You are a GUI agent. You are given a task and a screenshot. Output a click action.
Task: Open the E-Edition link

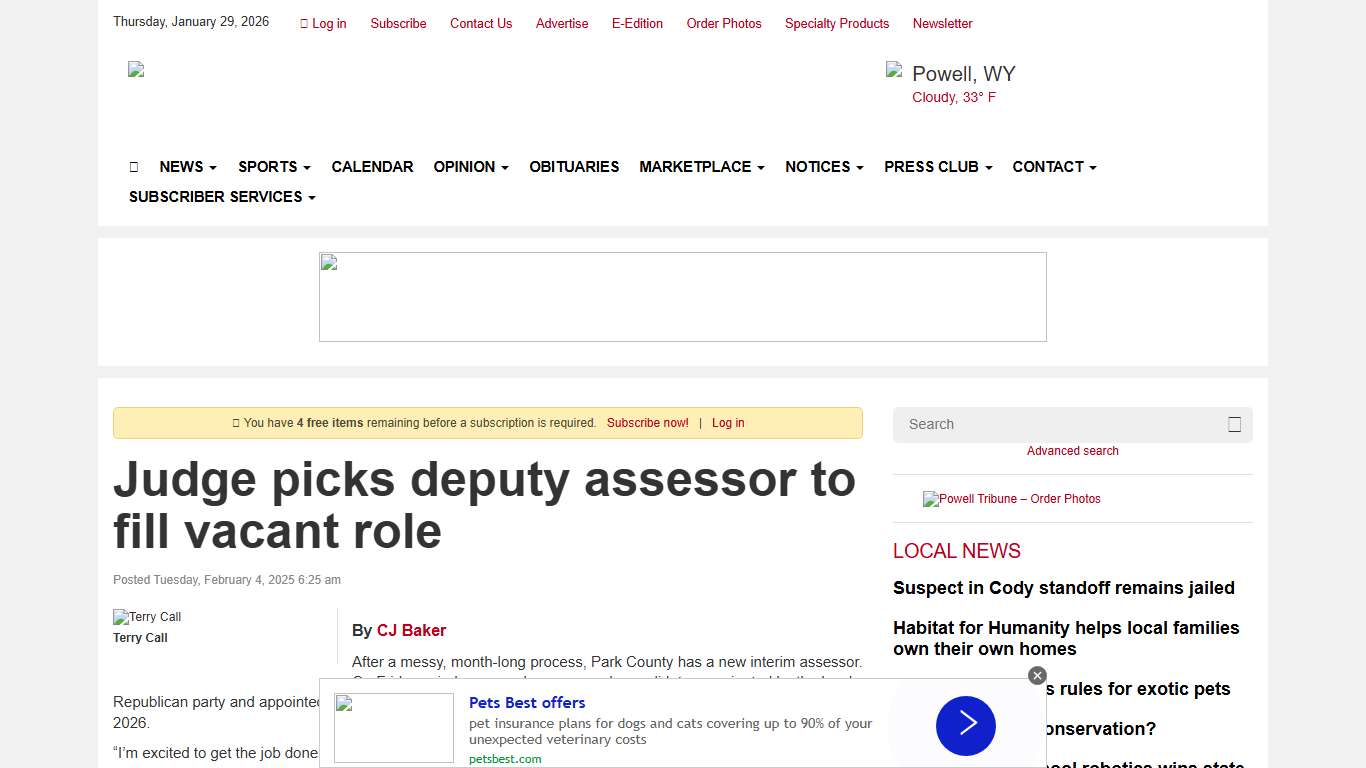click(x=637, y=23)
